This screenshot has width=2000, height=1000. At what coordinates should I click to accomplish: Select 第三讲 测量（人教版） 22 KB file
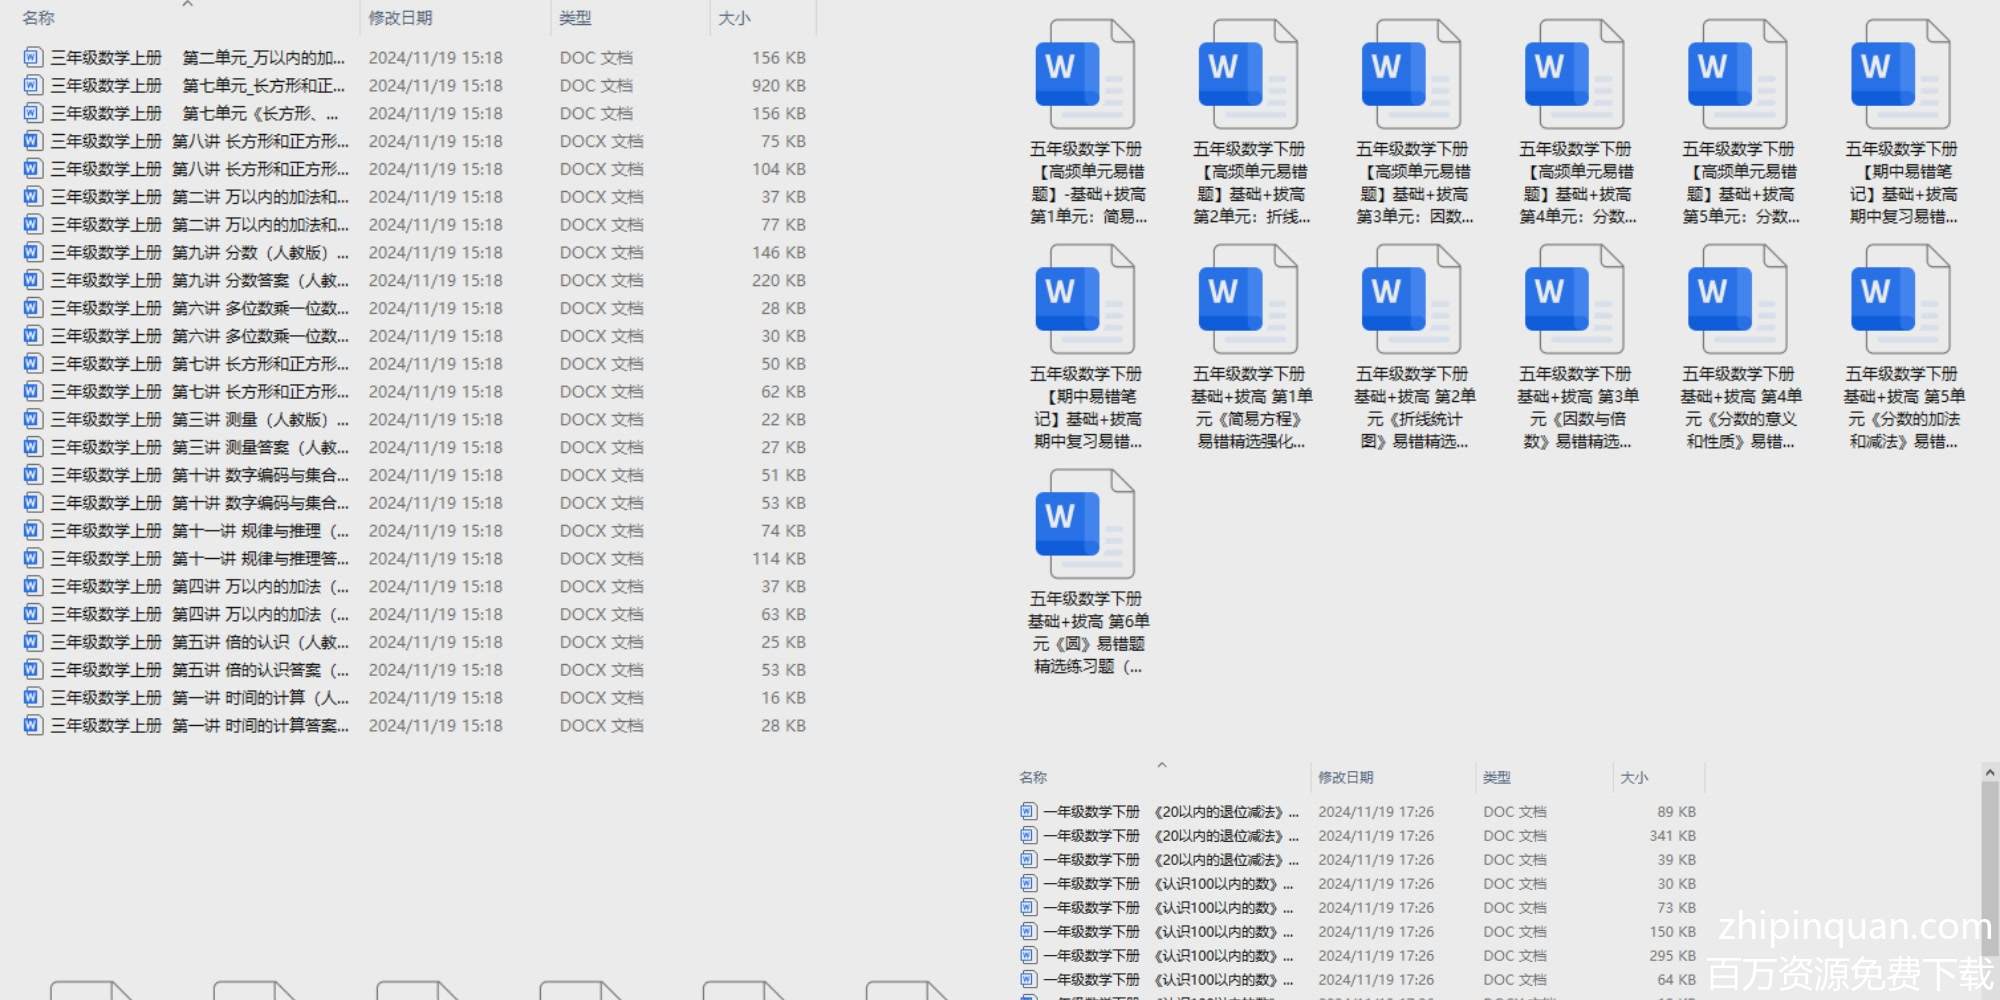click(x=200, y=419)
